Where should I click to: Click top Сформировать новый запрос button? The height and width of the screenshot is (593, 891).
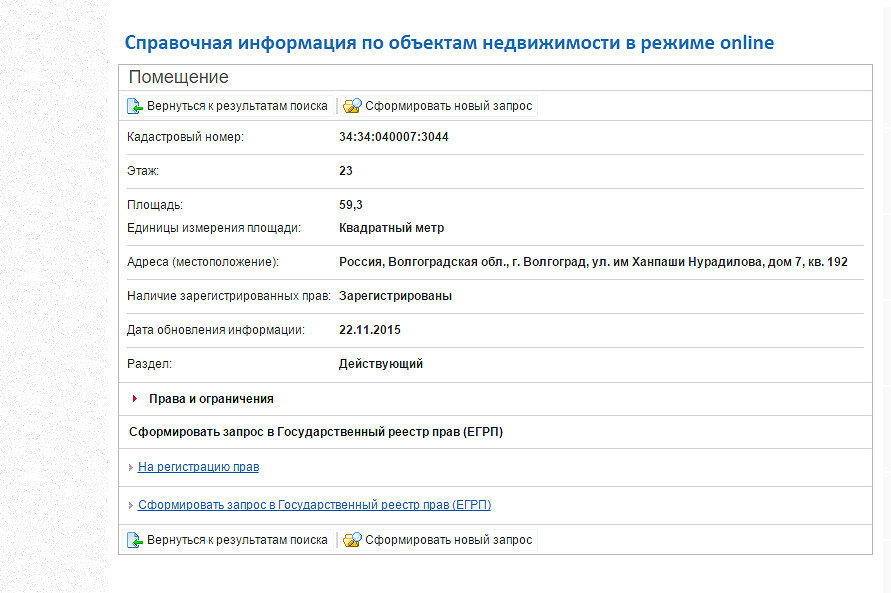coord(439,106)
